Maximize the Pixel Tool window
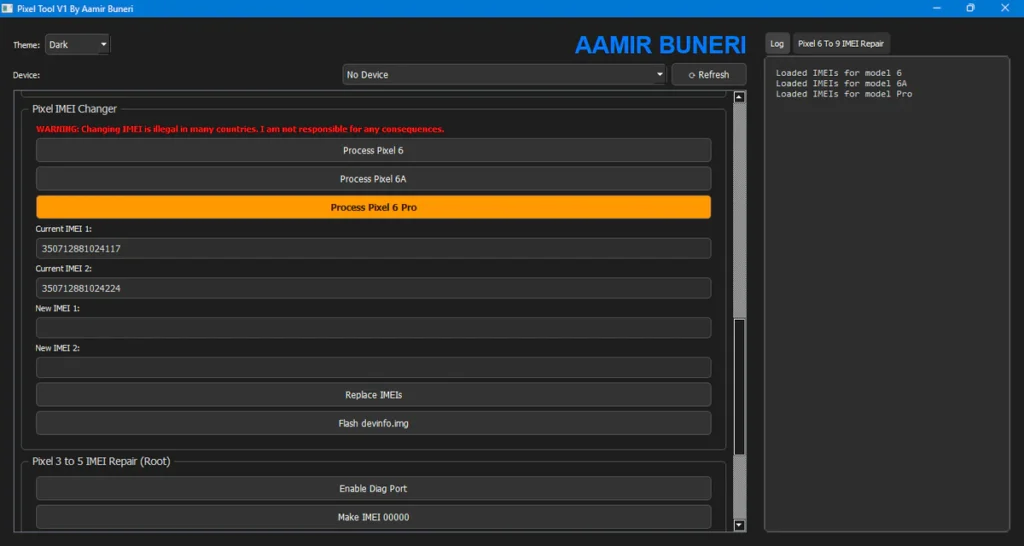The height and width of the screenshot is (546, 1024). 970,8
